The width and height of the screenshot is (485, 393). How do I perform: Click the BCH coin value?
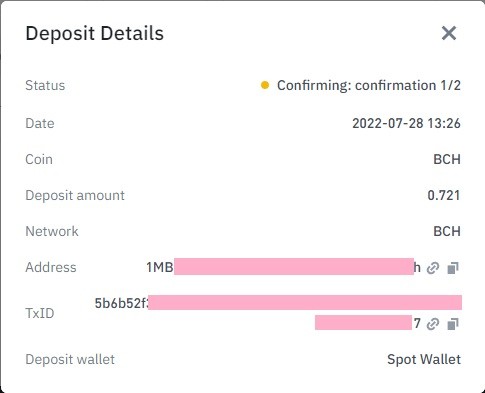point(447,159)
